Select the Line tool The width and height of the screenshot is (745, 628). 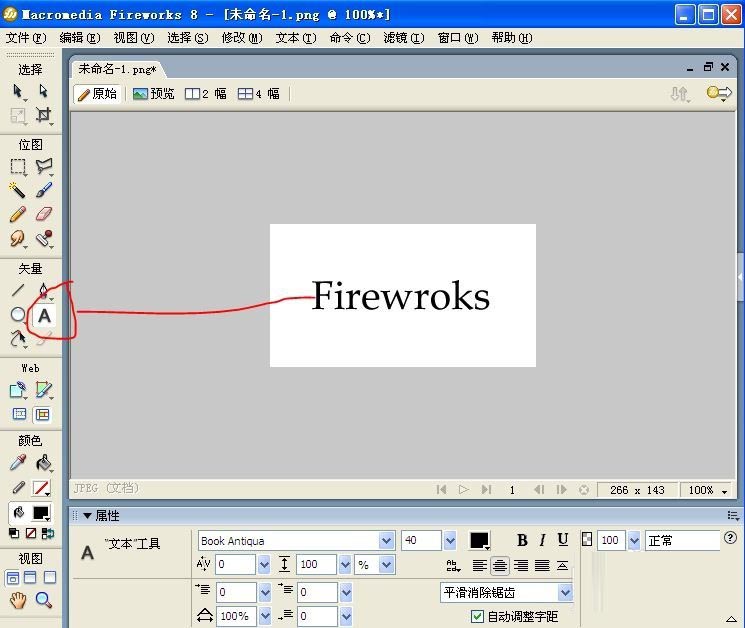pyautogui.click(x=18, y=291)
